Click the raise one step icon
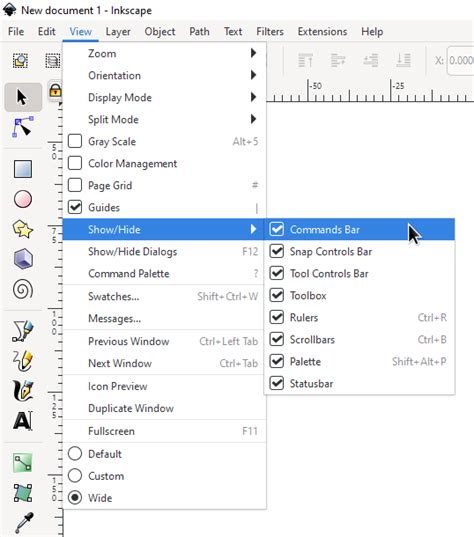 point(338,60)
